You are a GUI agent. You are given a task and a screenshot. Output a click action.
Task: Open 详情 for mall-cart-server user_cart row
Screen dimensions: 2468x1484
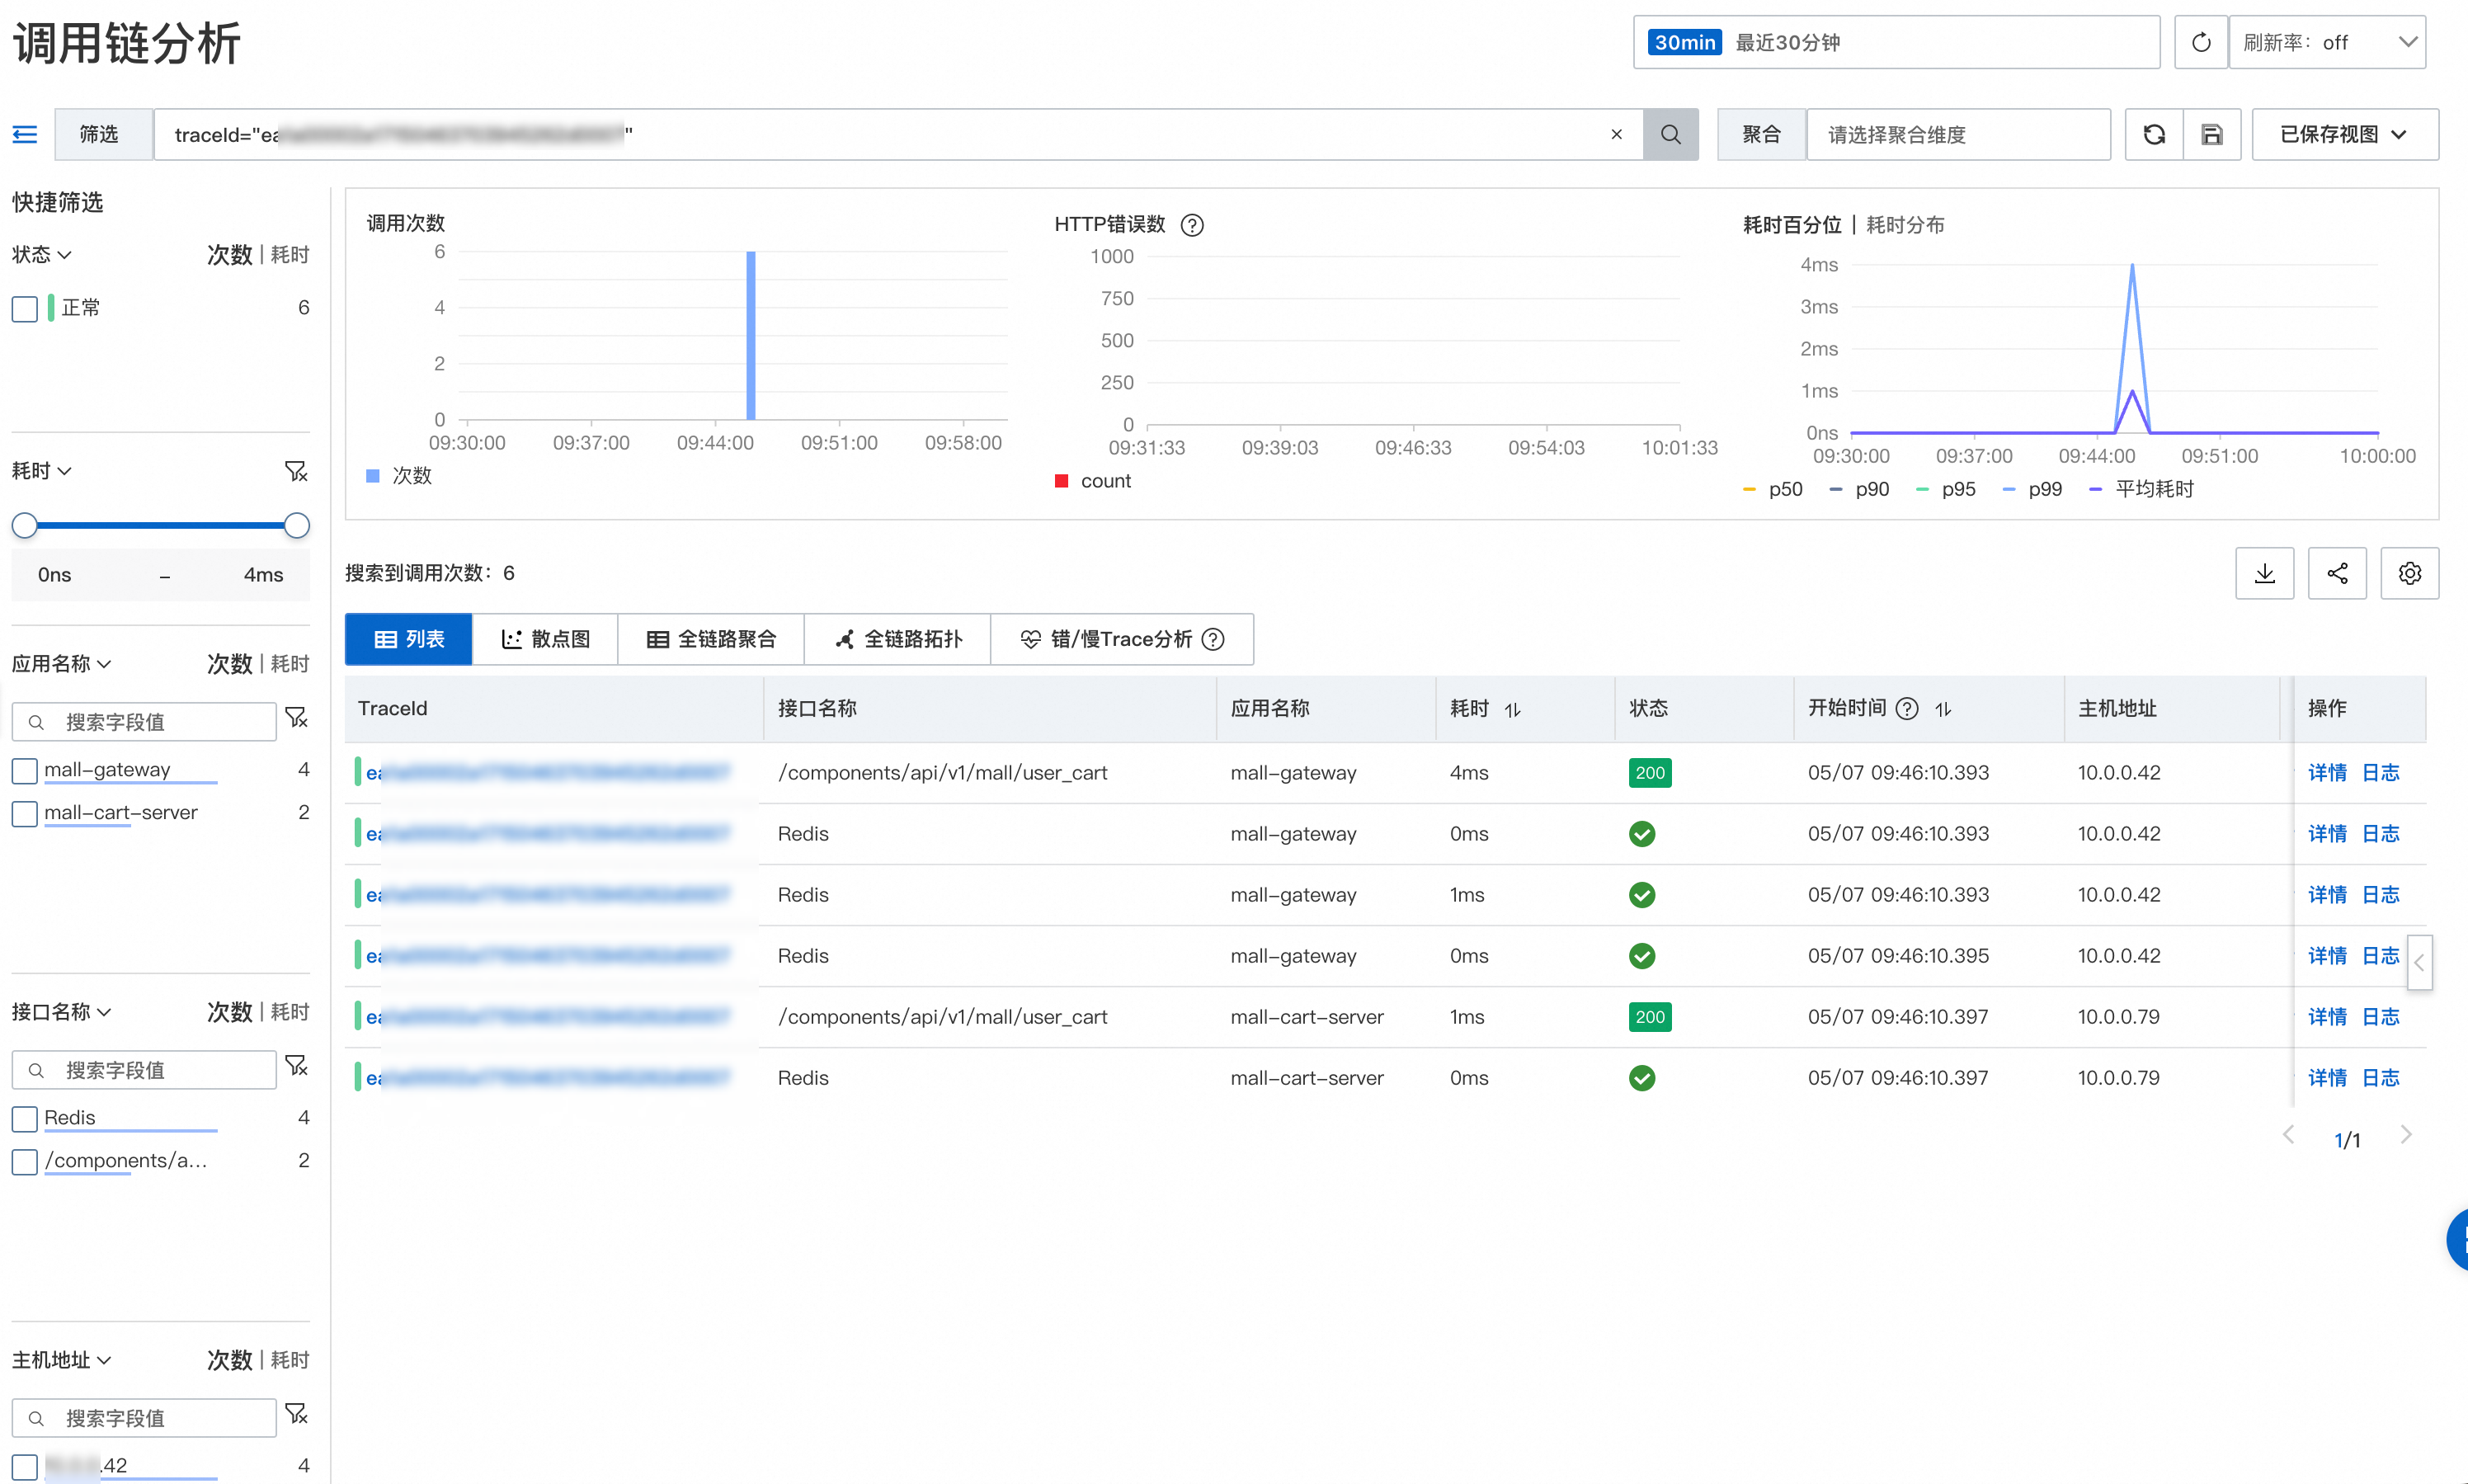(2327, 1017)
